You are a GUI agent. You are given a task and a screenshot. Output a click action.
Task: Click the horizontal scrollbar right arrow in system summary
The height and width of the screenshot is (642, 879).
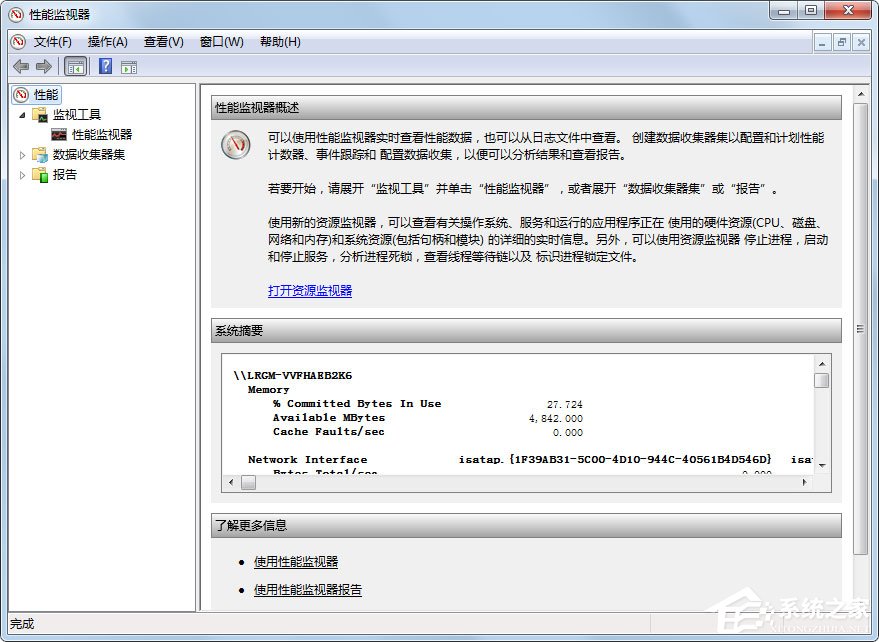(805, 482)
